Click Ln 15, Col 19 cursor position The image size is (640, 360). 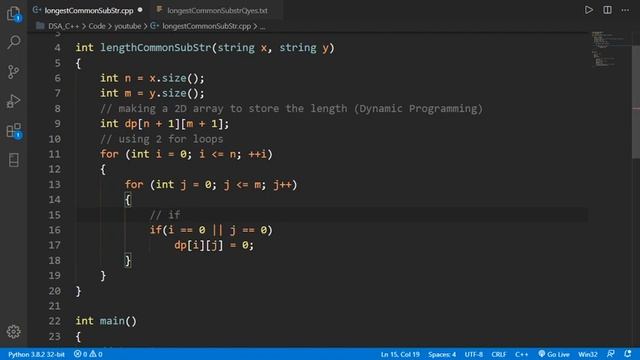(x=400, y=354)
